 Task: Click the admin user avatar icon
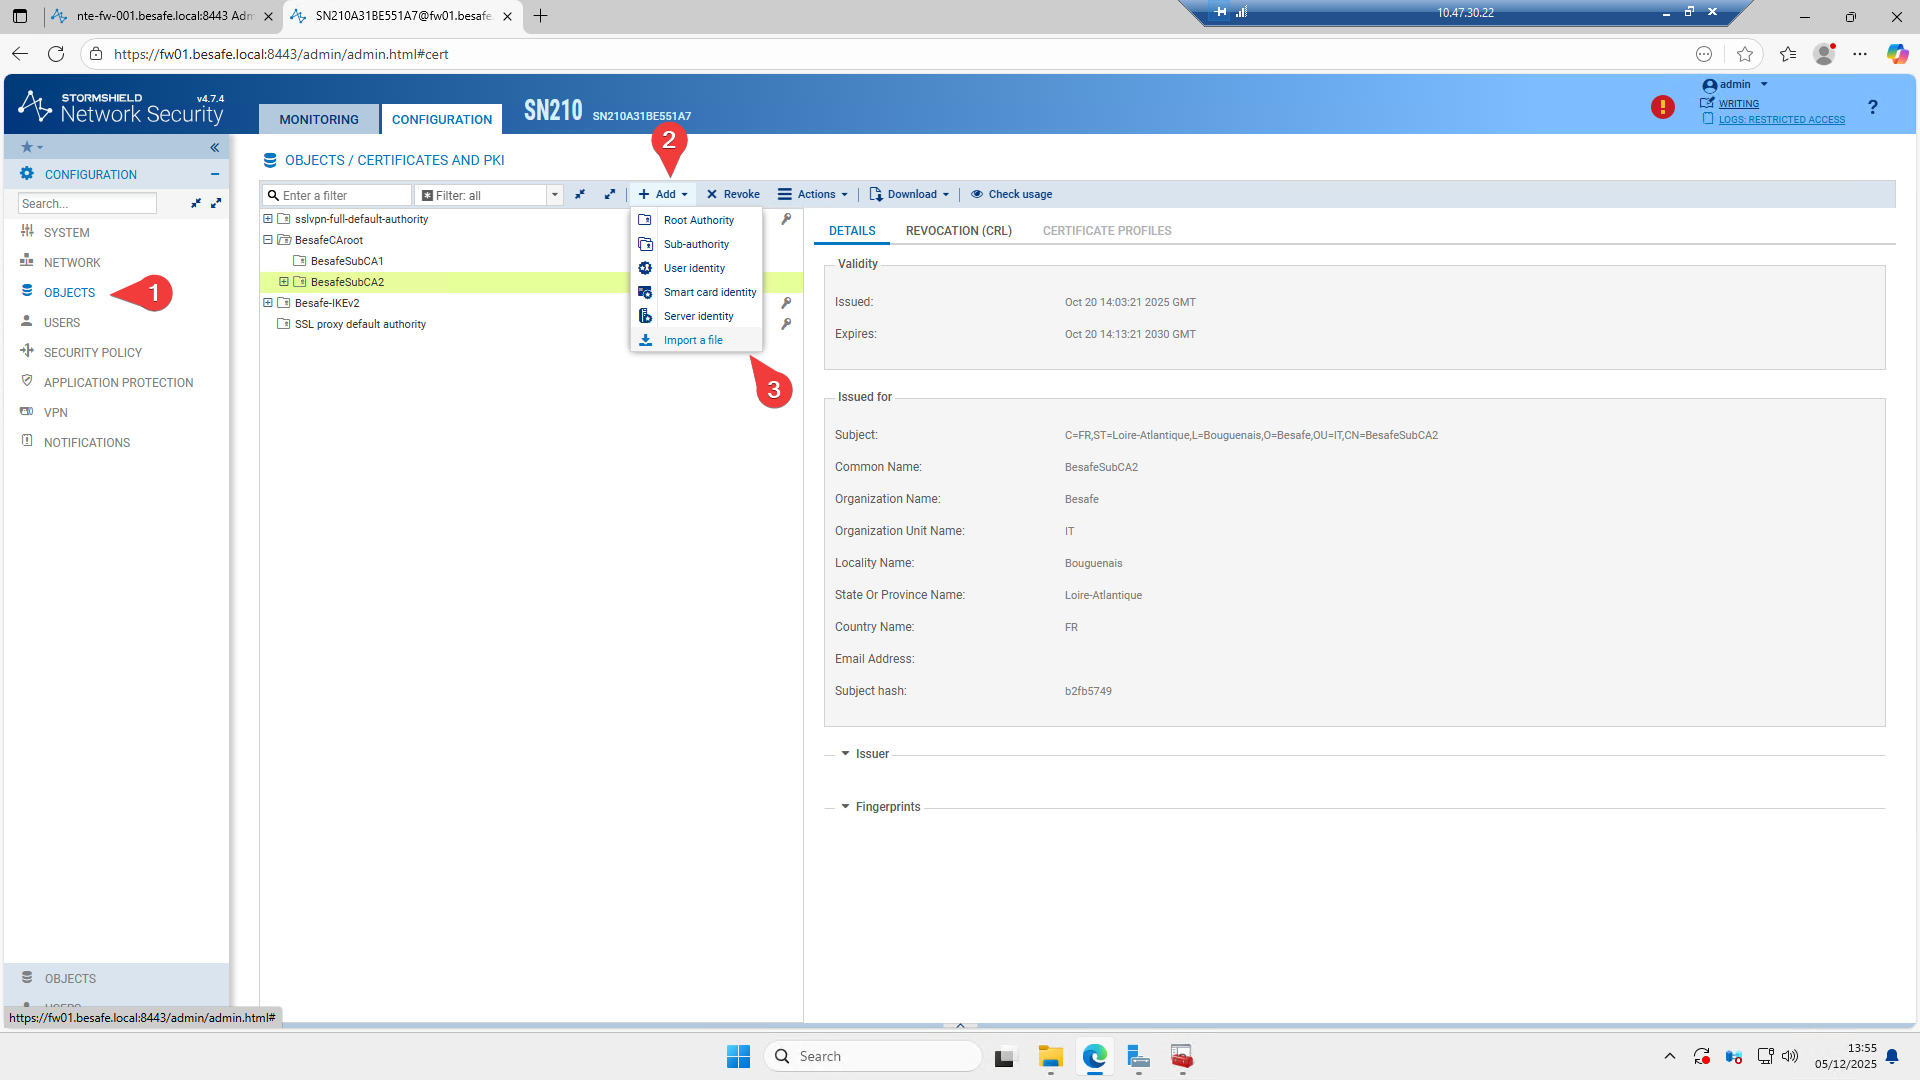point(1709,86)
